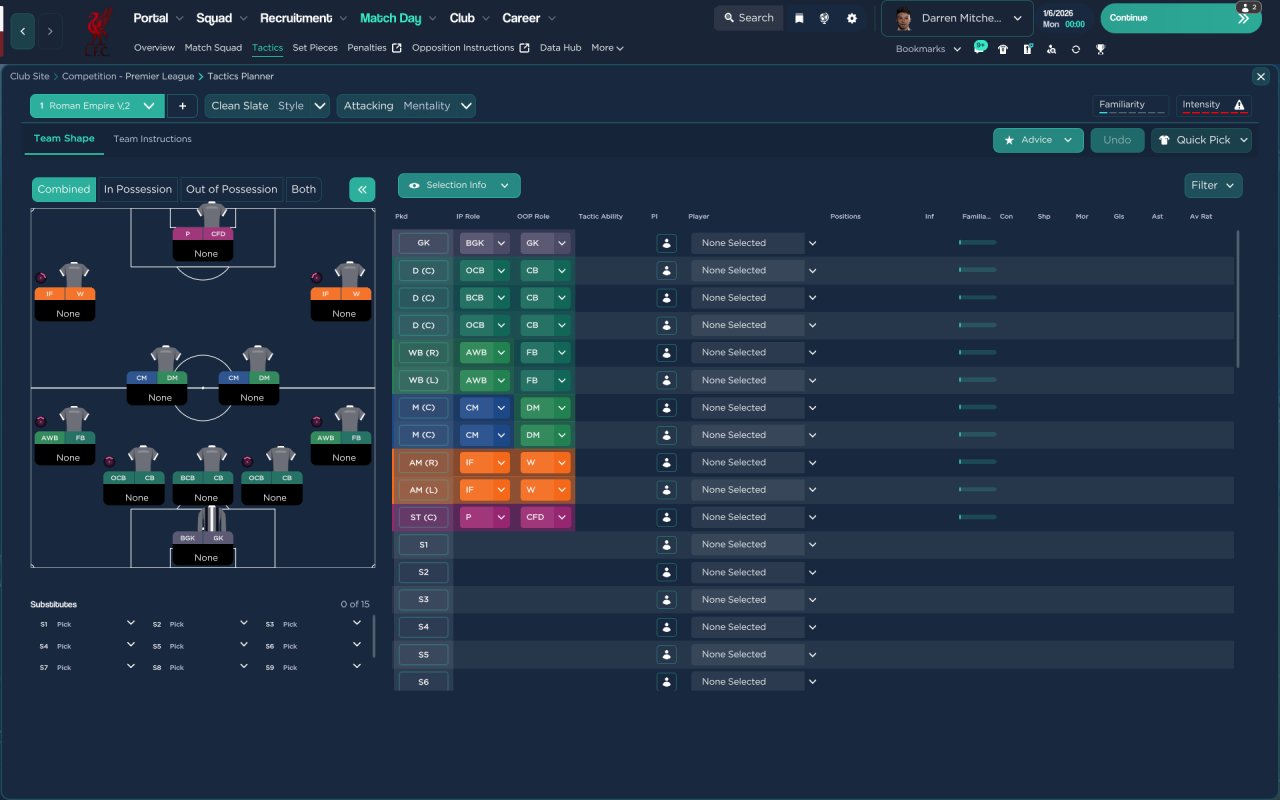Click the Continue button
Screen dimensions: 1280x800
[x=1181, y=18]
